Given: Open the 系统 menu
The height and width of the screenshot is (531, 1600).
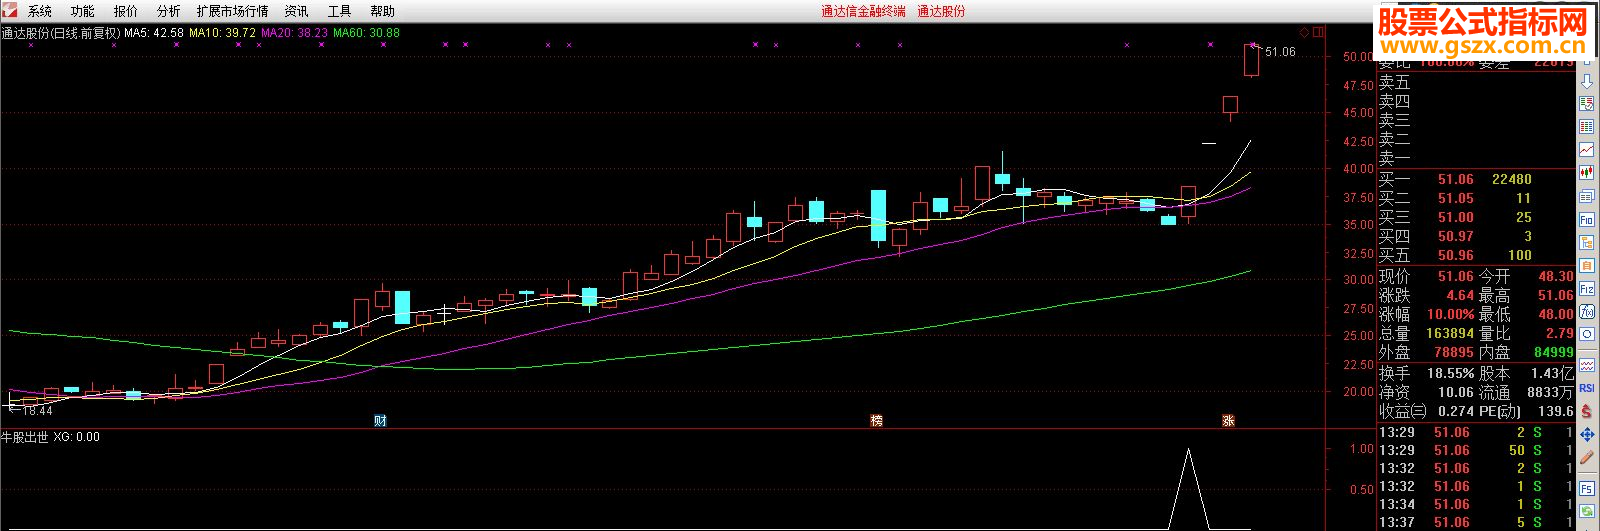Looking at the screenshot, I should (40, 11).
